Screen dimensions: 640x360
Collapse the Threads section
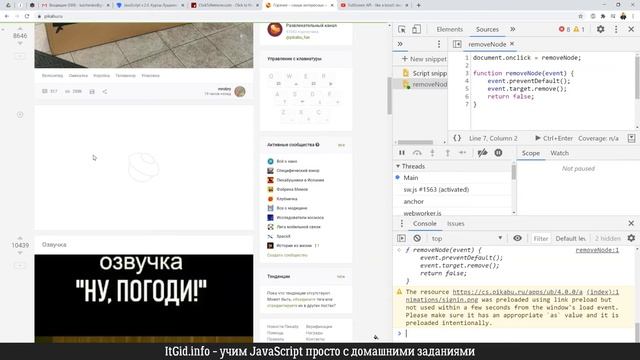point(411,166)
